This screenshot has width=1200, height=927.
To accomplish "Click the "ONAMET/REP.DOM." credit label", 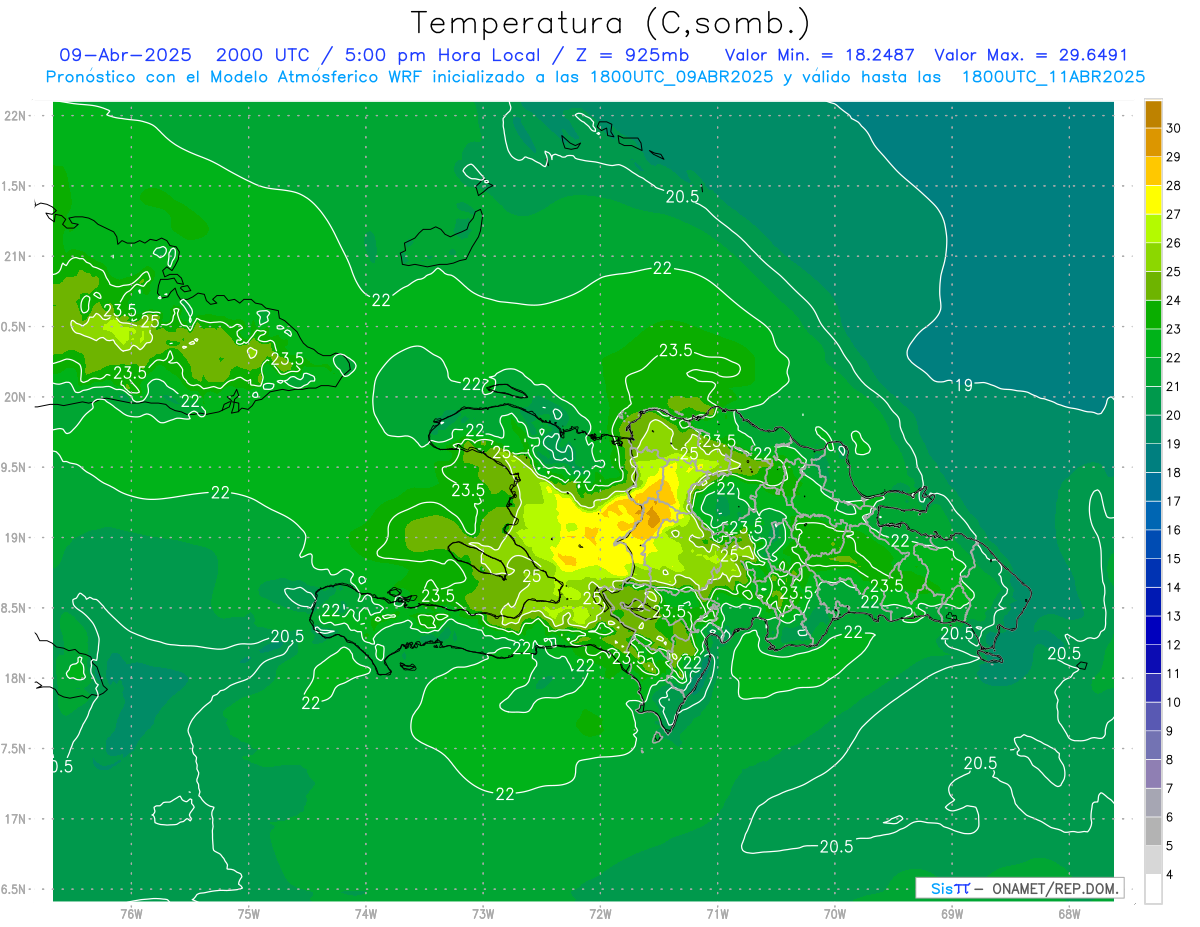I will click(x=1054, y=888).
